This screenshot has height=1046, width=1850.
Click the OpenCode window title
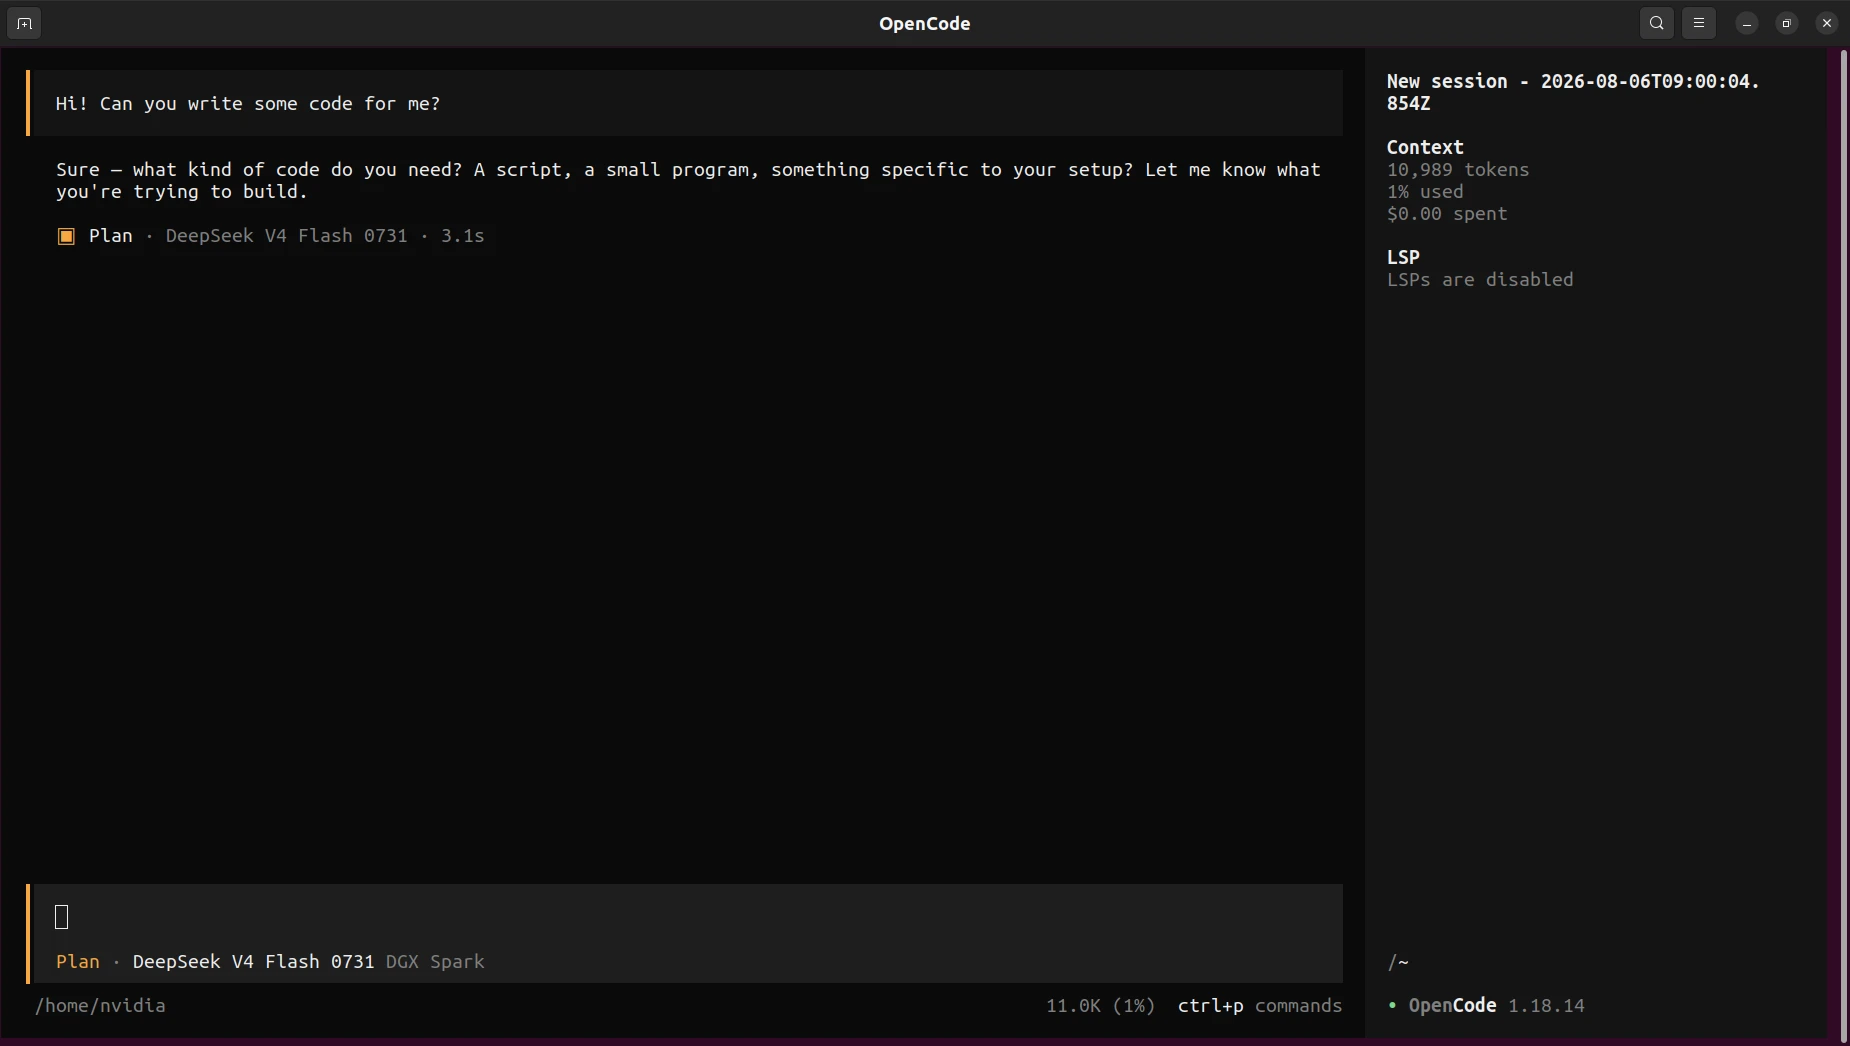(925, 23)
